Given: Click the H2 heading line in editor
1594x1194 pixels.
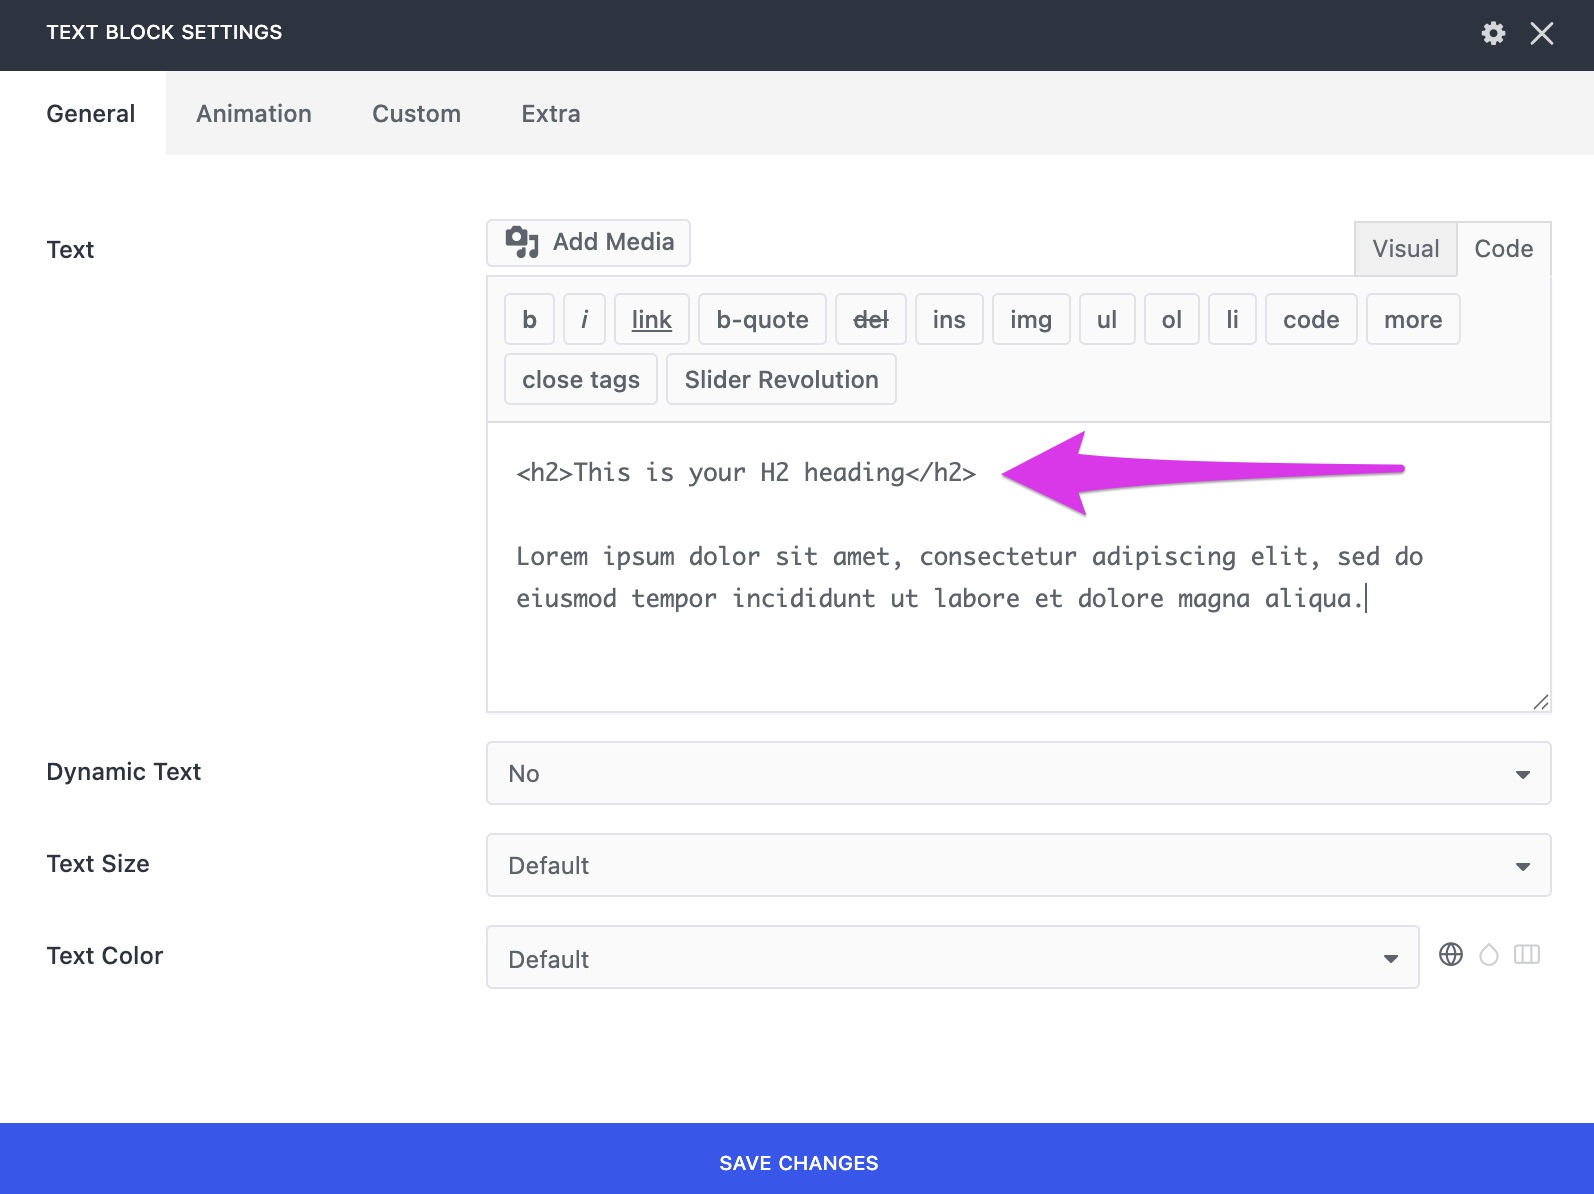Looking at the screenshot, I should [746, 472].
